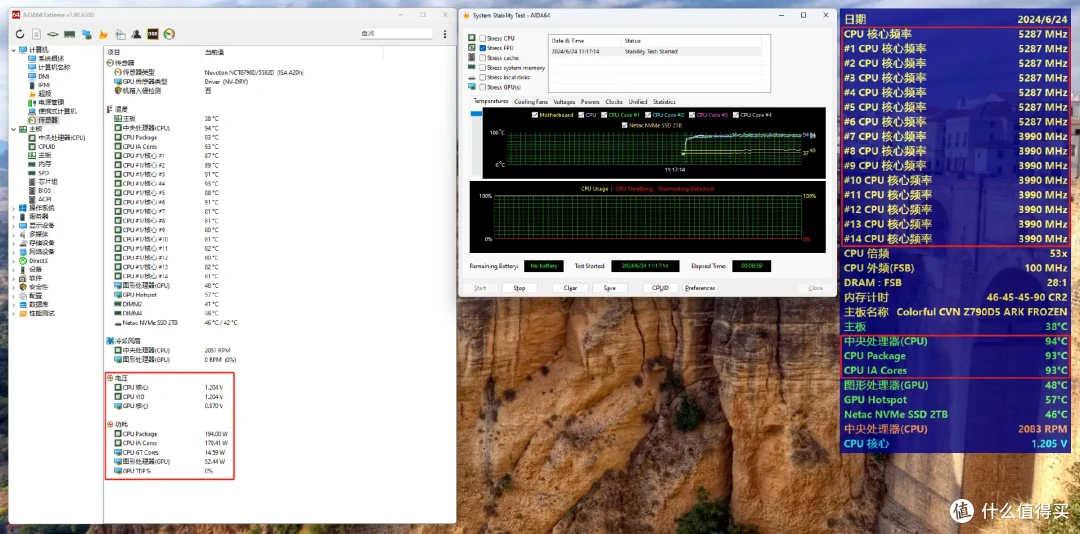Select the ACPI tree item
Viewport: 1080px width, 534px height.
40,199
